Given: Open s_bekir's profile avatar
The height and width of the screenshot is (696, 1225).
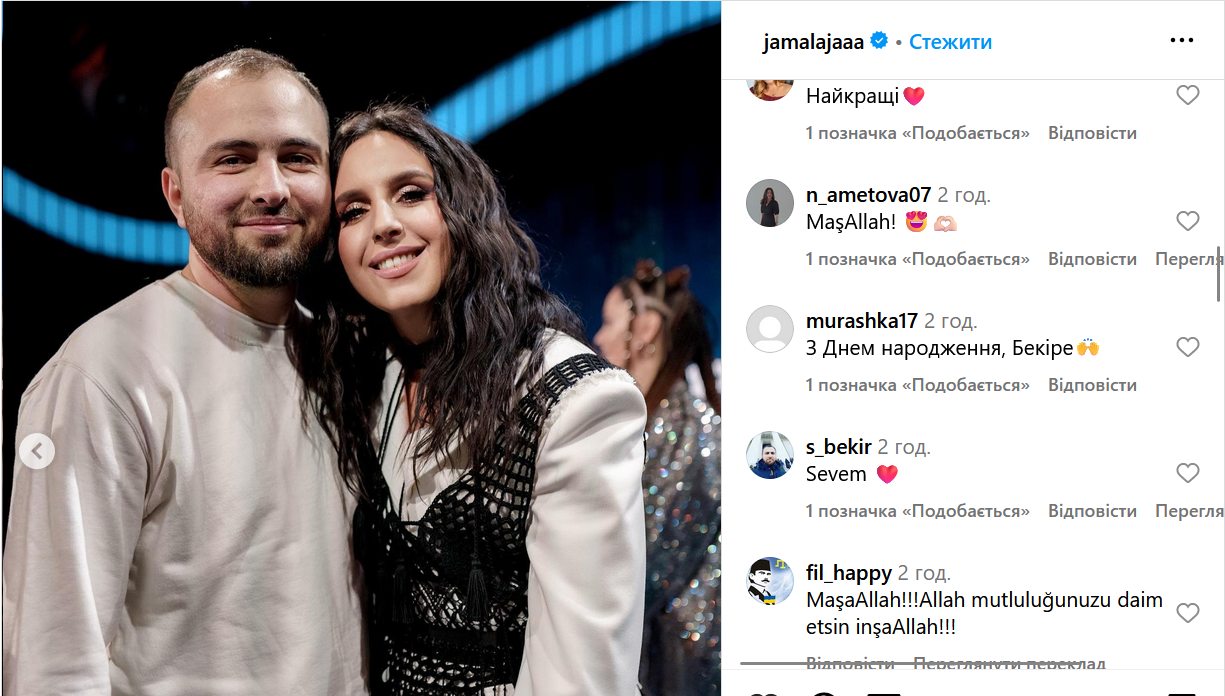Looking at the screenshot, I should (770, 455).
